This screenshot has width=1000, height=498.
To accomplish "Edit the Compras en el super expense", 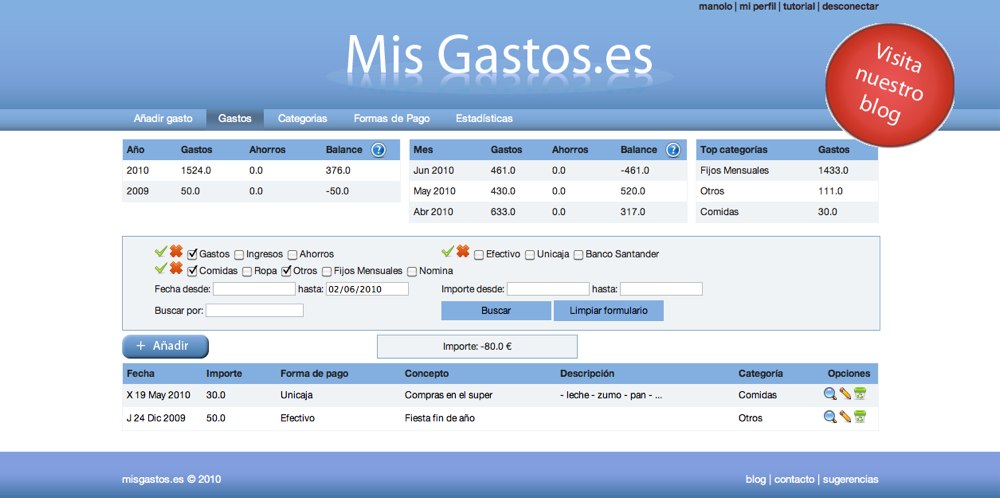I will tap(845, 394).
